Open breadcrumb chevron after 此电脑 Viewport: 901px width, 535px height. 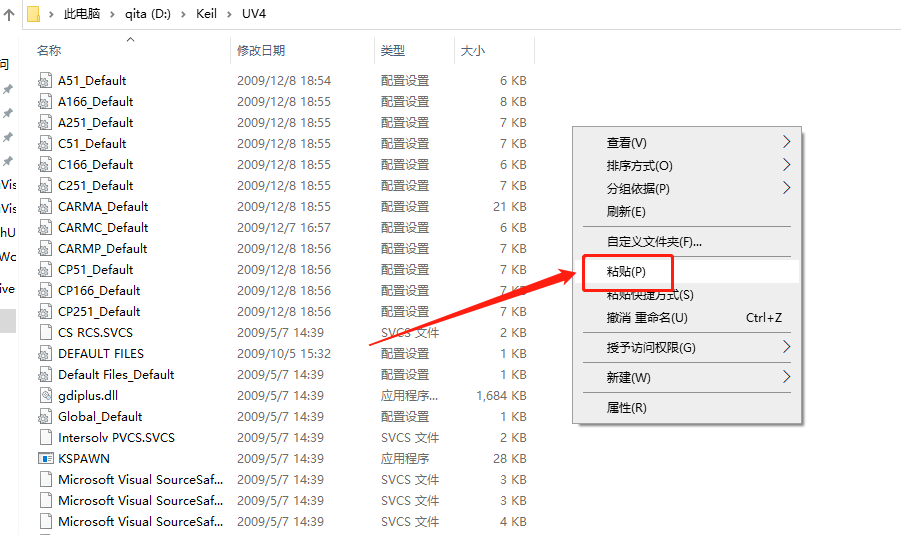coord(112,14)
